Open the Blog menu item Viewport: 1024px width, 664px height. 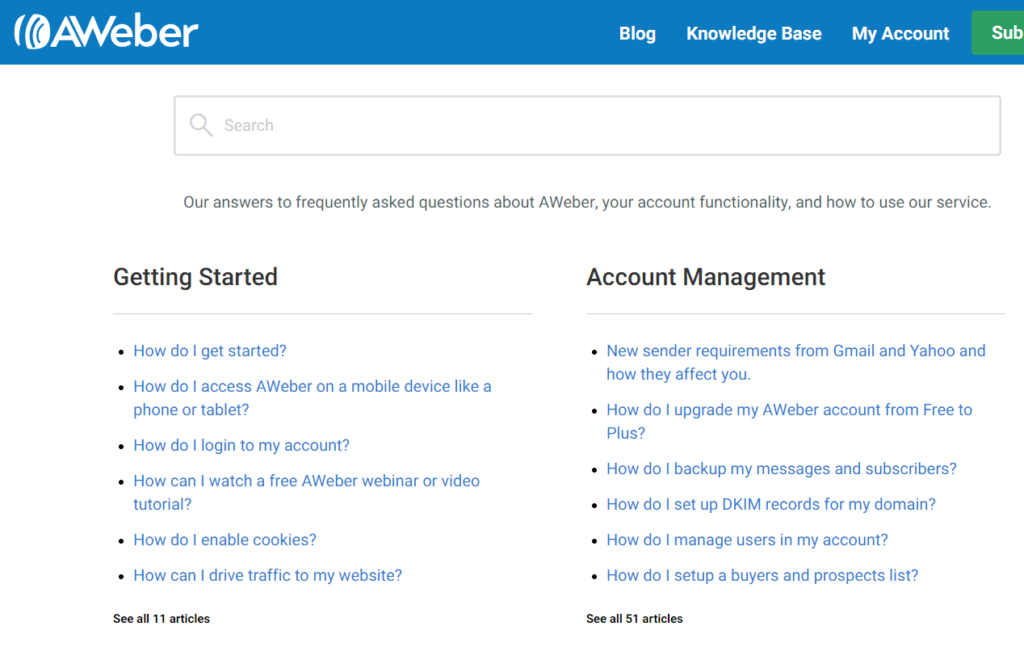[637, 33]
